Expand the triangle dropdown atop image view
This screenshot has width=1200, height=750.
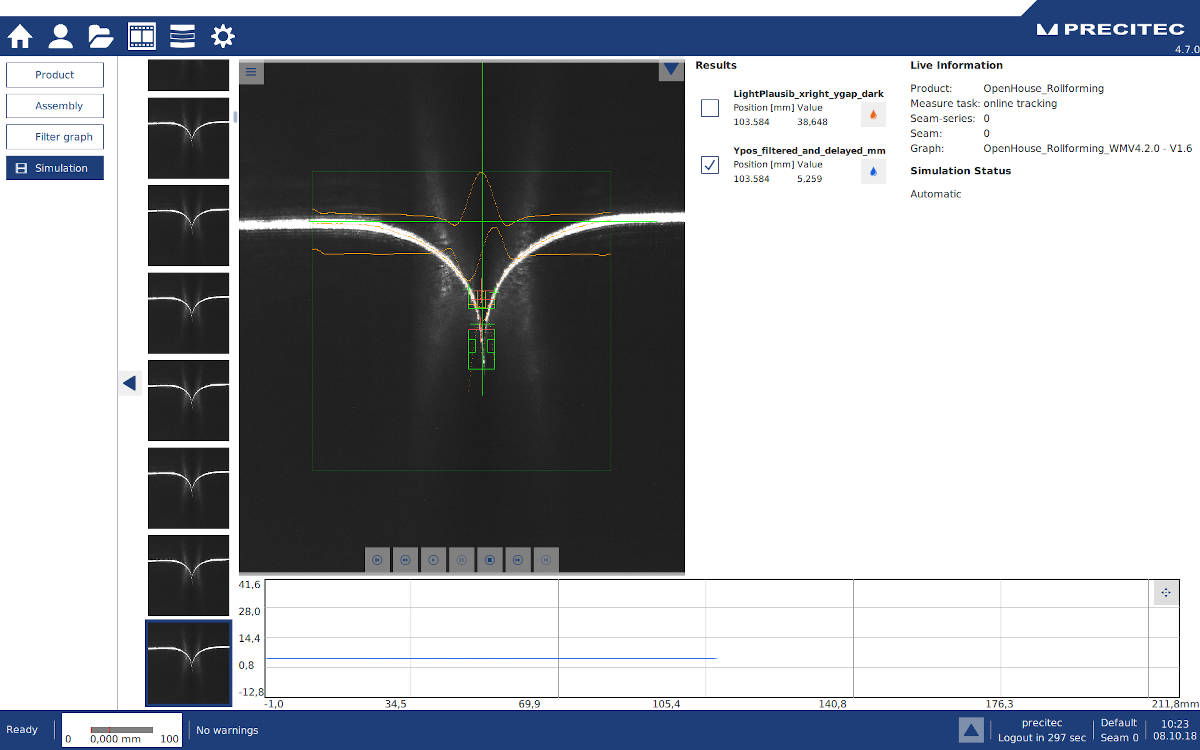pos(671,70)
